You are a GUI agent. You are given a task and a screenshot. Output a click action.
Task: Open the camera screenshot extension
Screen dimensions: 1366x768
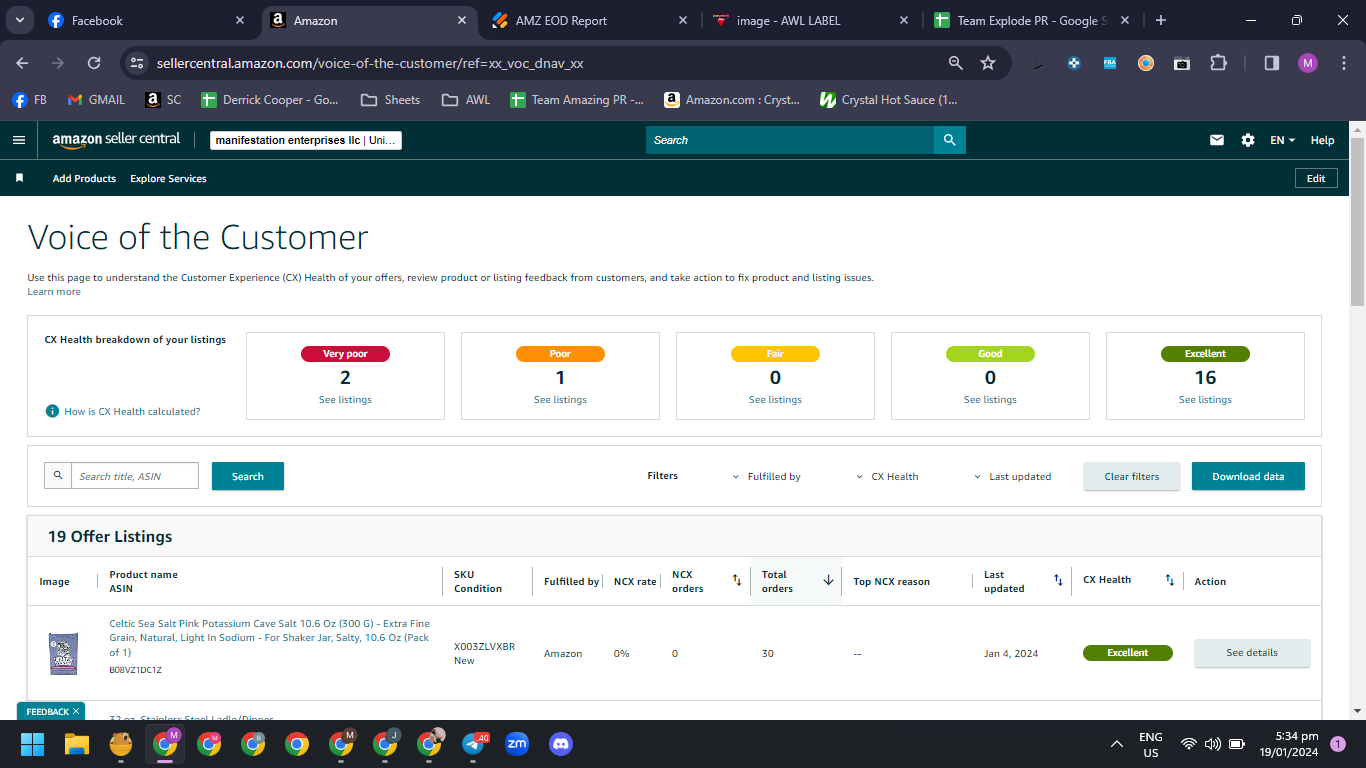coord(1182,63)
